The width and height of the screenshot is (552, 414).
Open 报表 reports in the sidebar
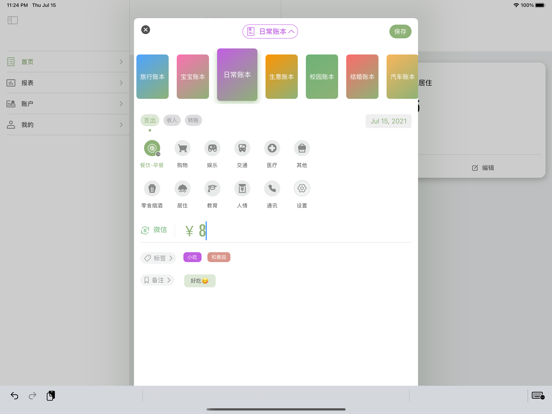65,83
